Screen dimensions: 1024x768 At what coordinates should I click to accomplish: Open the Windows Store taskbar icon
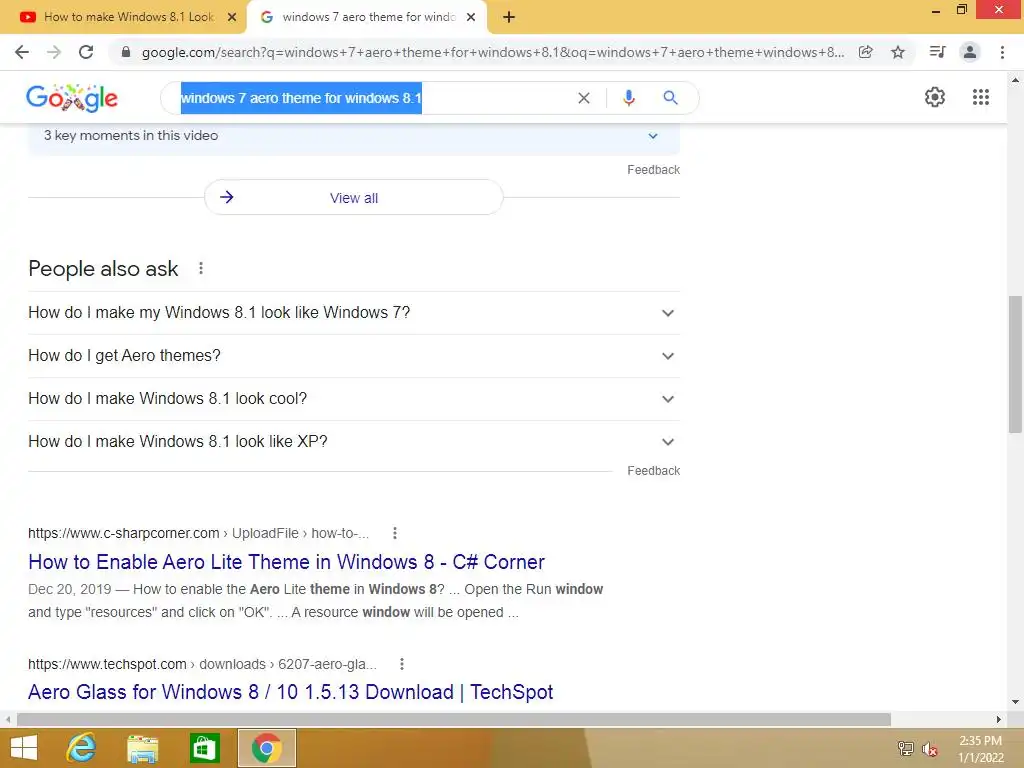click(204, 748)
